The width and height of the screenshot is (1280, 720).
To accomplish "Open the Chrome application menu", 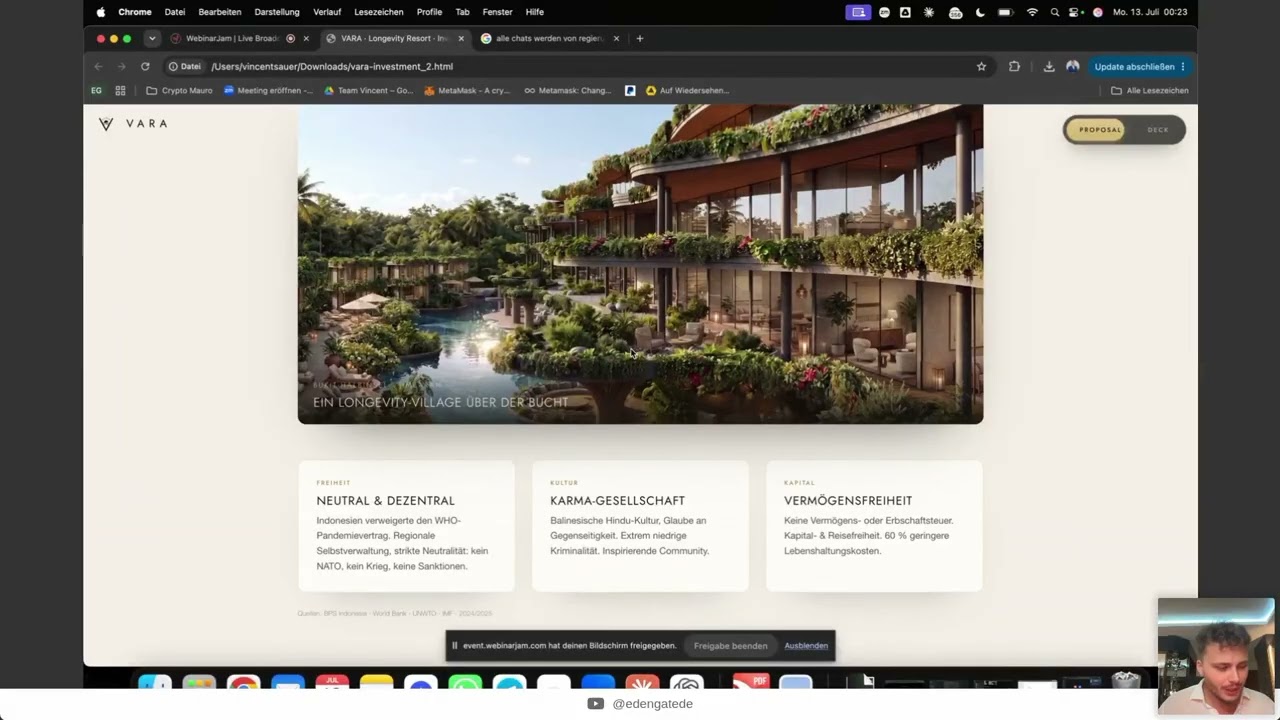I will click(135, 12).
